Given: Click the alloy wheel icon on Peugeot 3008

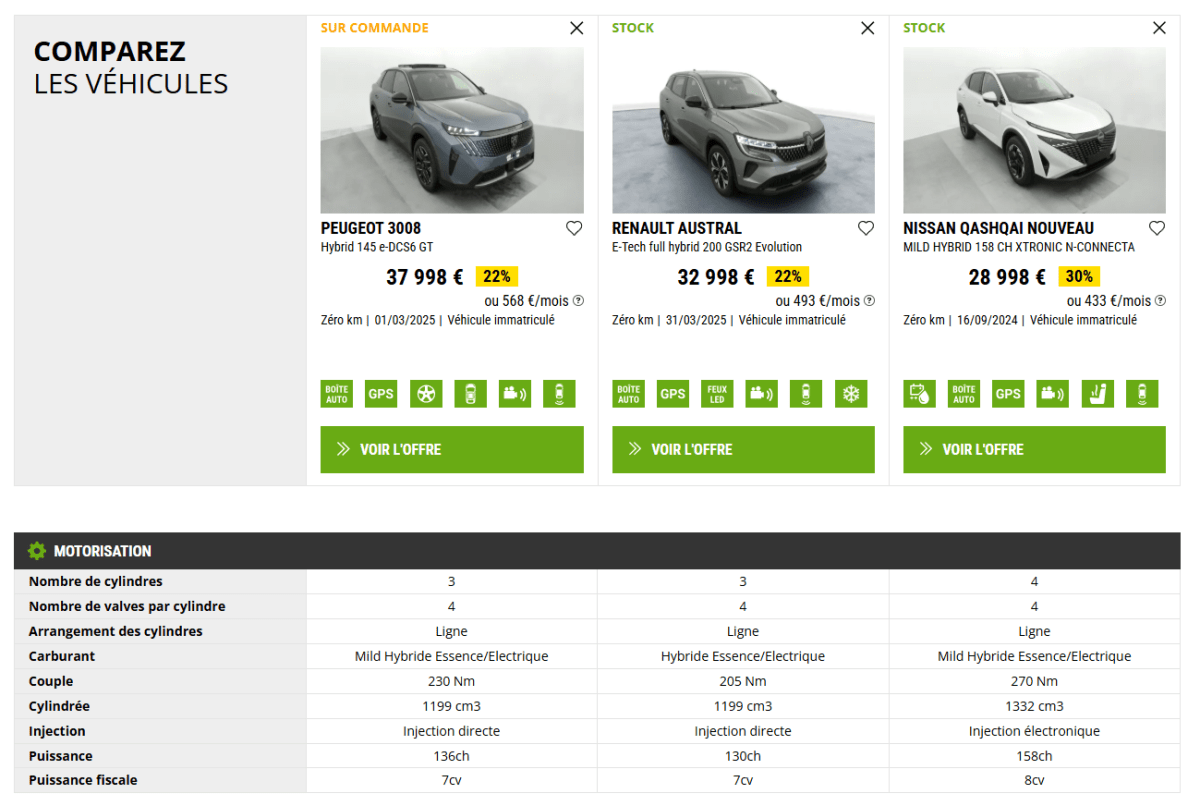Looking at the screenshot, I should pyautogui.click(x=426, y=394).
